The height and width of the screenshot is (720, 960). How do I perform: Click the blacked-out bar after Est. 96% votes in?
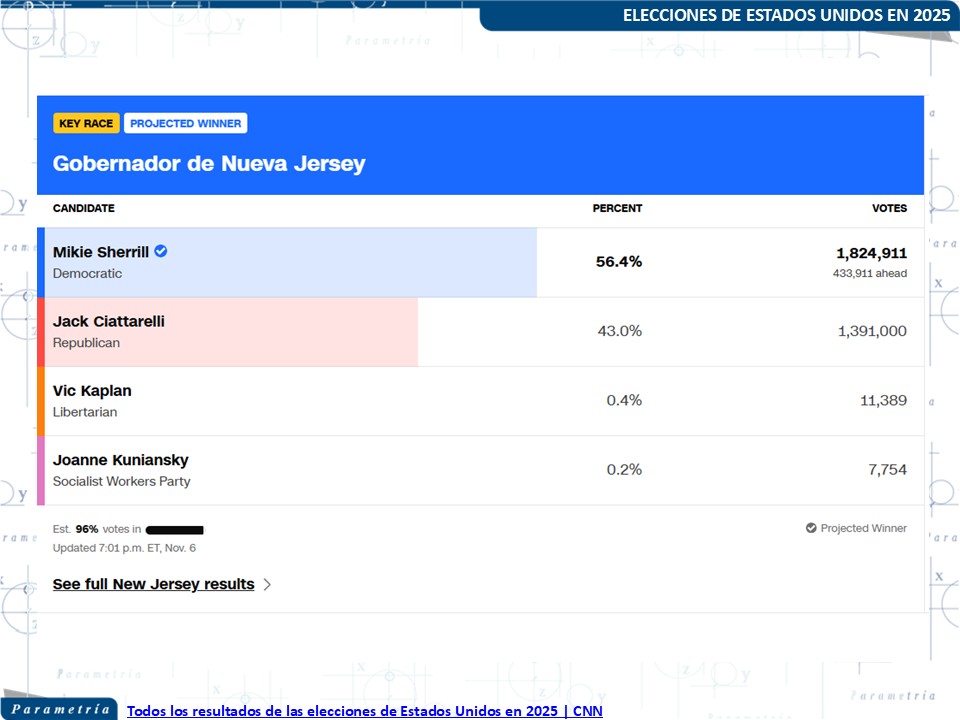[175, 529]
